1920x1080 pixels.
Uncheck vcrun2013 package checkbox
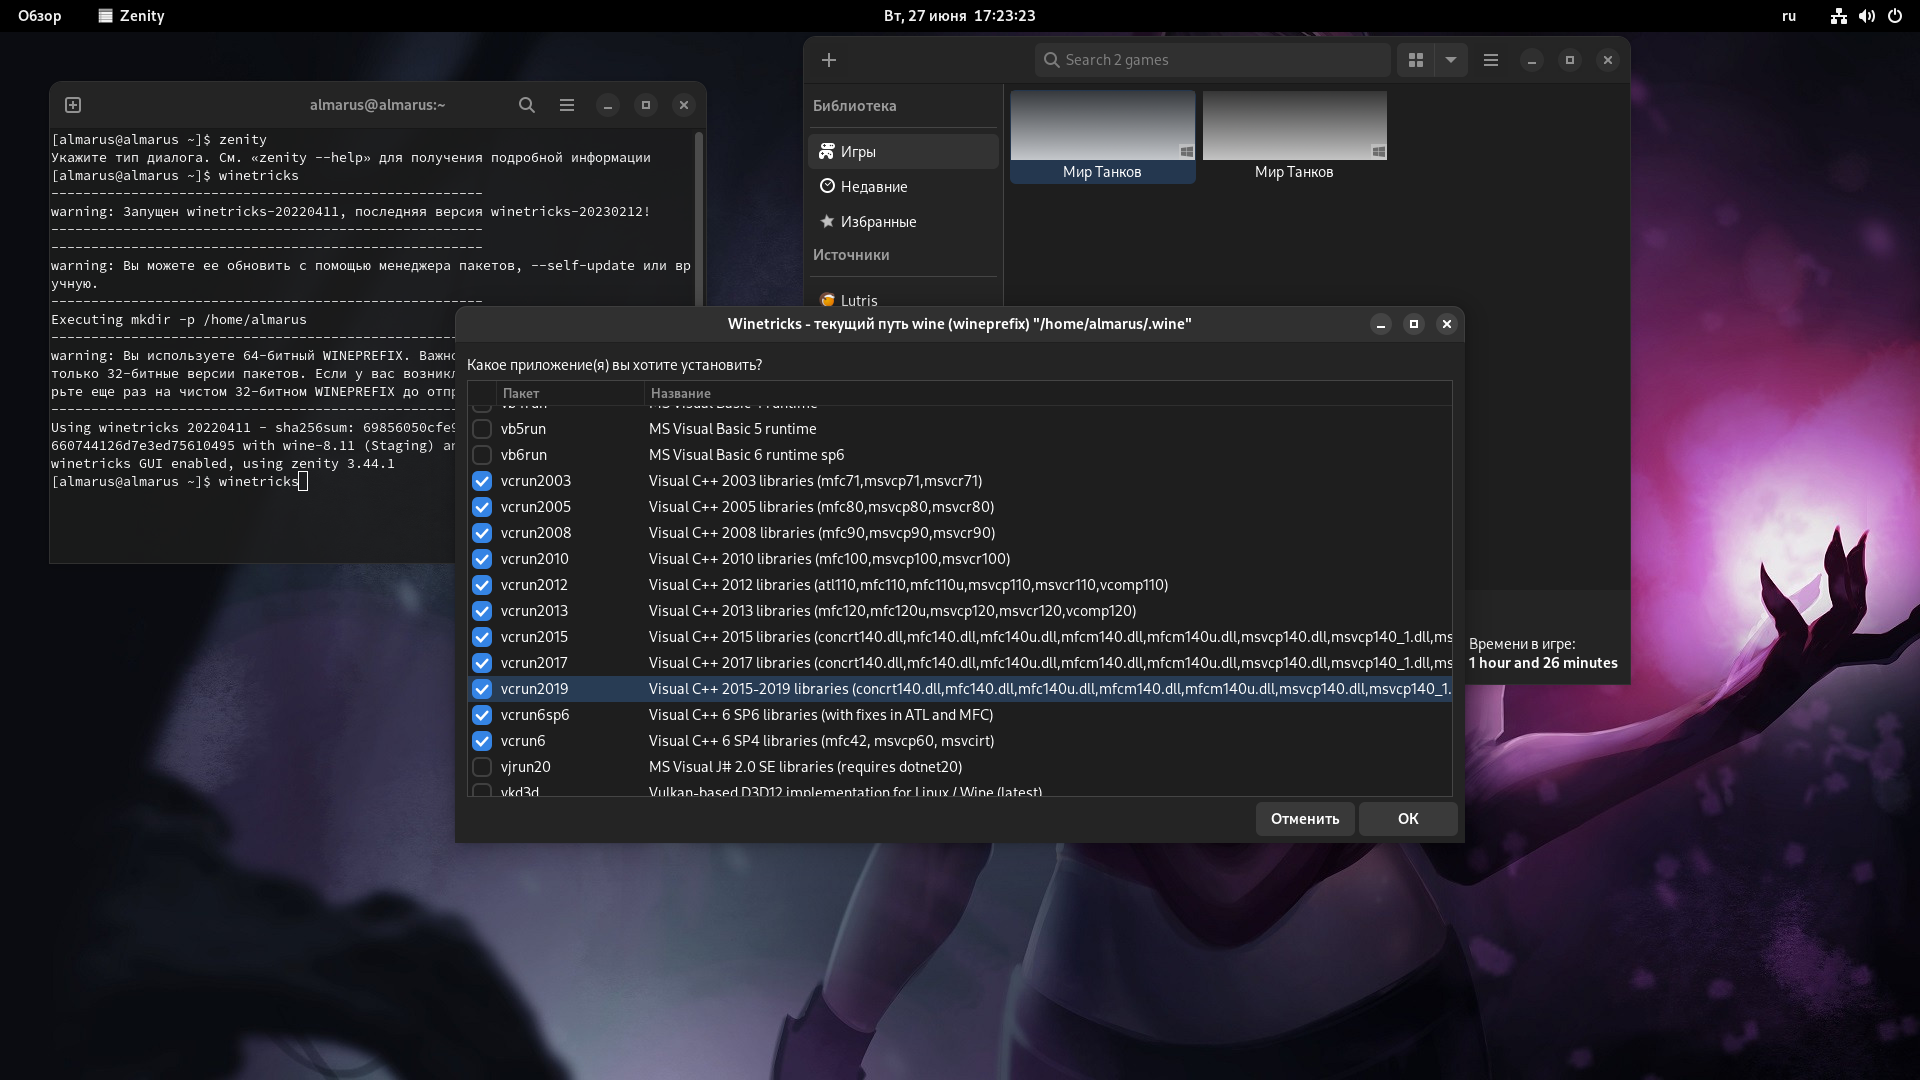click(x=482, y=611)
